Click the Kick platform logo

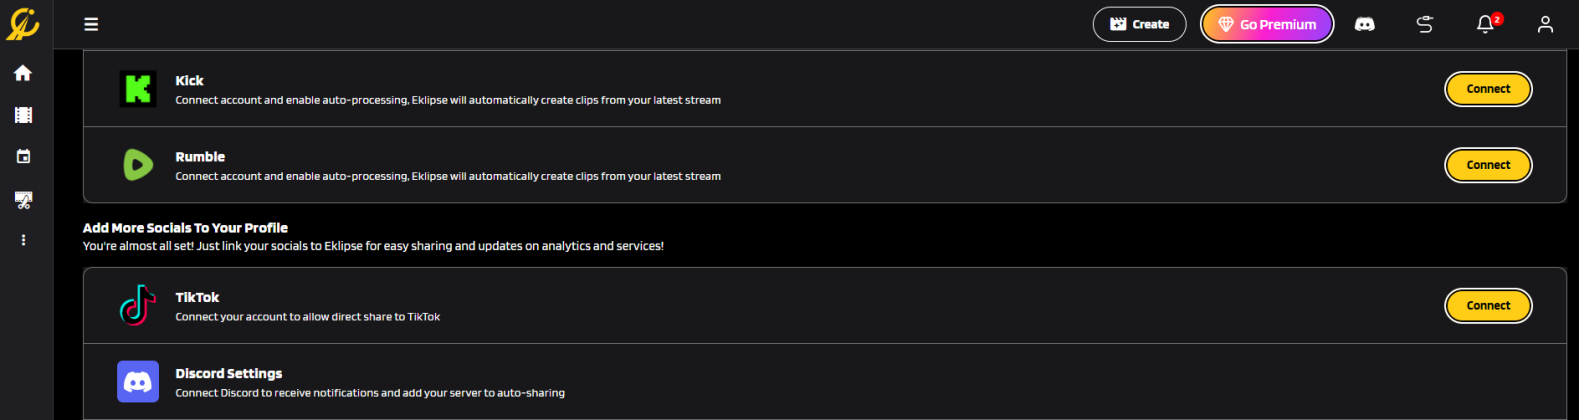[x=138, y=89]
